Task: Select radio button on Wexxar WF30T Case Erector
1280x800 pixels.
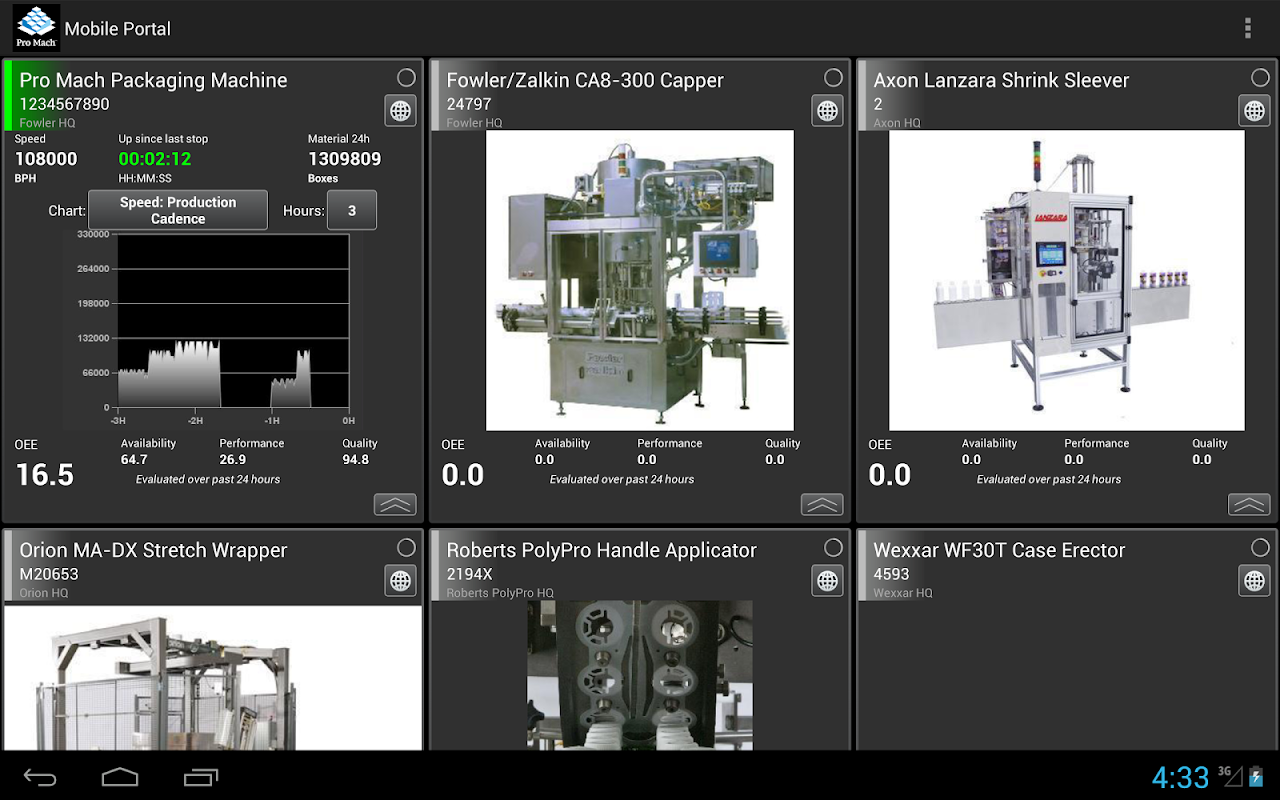Action: click(x=1260, y=548)
